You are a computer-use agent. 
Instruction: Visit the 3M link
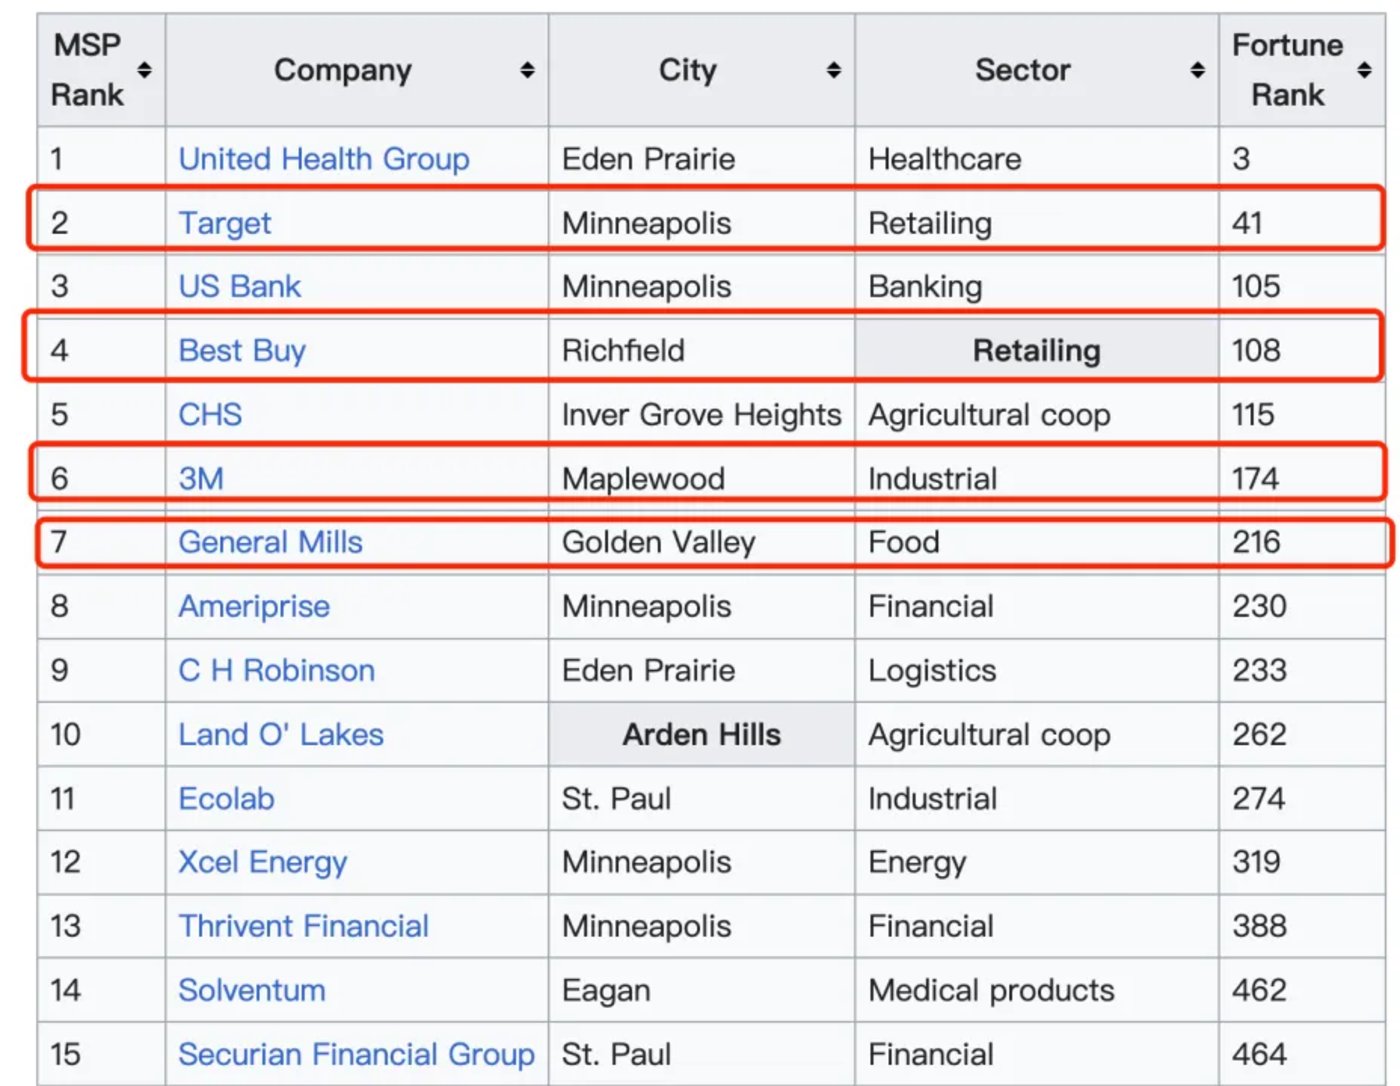coord(201,479)
